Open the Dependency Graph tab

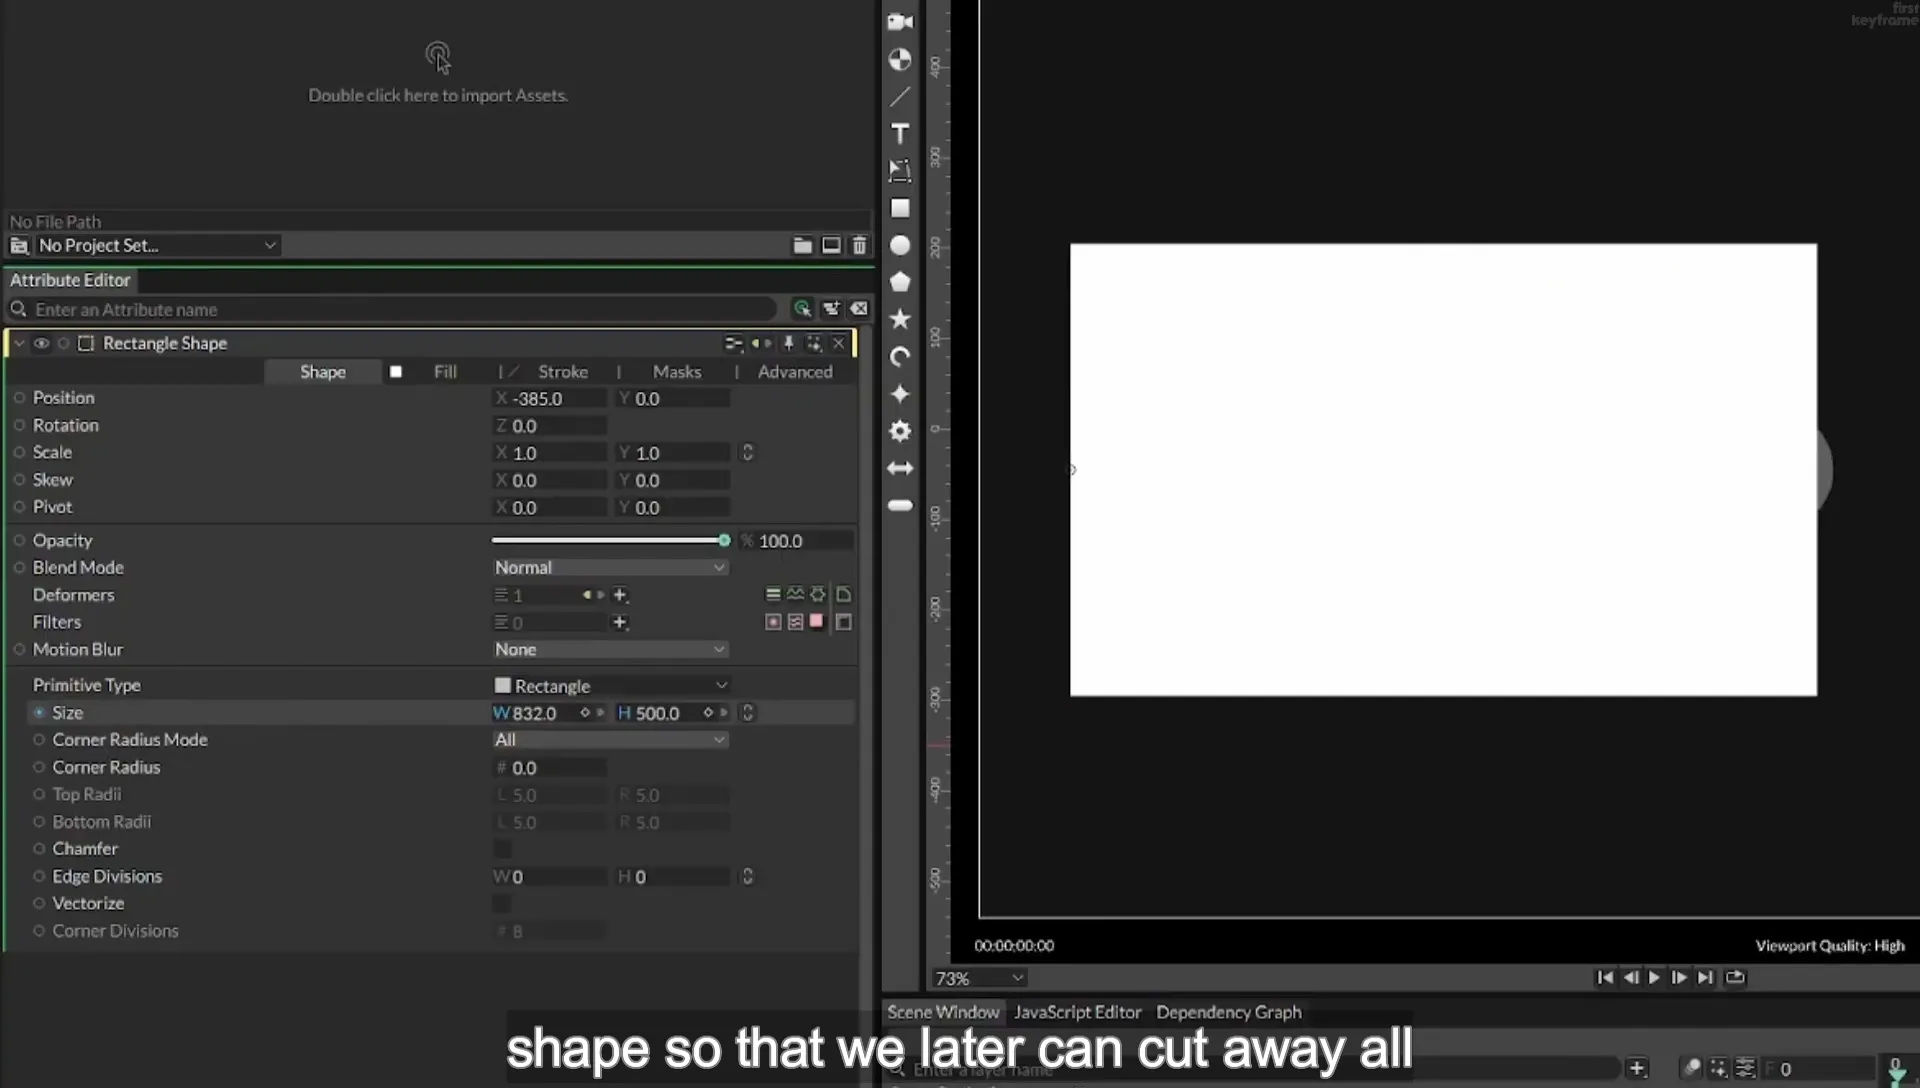[1229, 1012]
